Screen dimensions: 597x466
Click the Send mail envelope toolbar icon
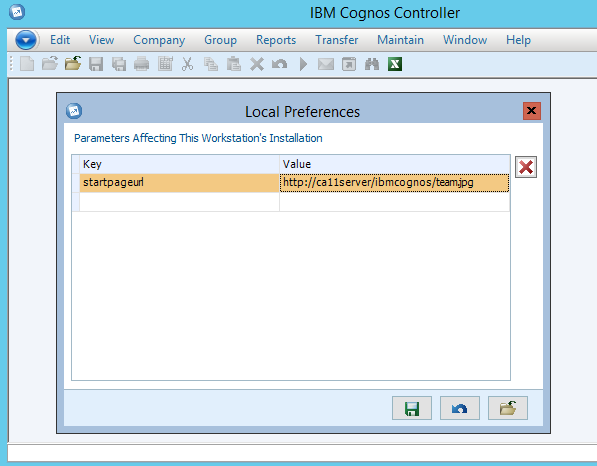tap(326, 64)
